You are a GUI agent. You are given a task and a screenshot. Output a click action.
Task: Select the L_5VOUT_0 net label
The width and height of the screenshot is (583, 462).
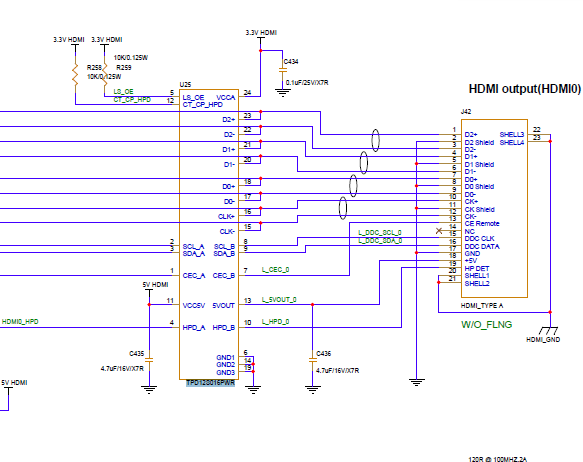pyautogui.click(x=279, y=299)
